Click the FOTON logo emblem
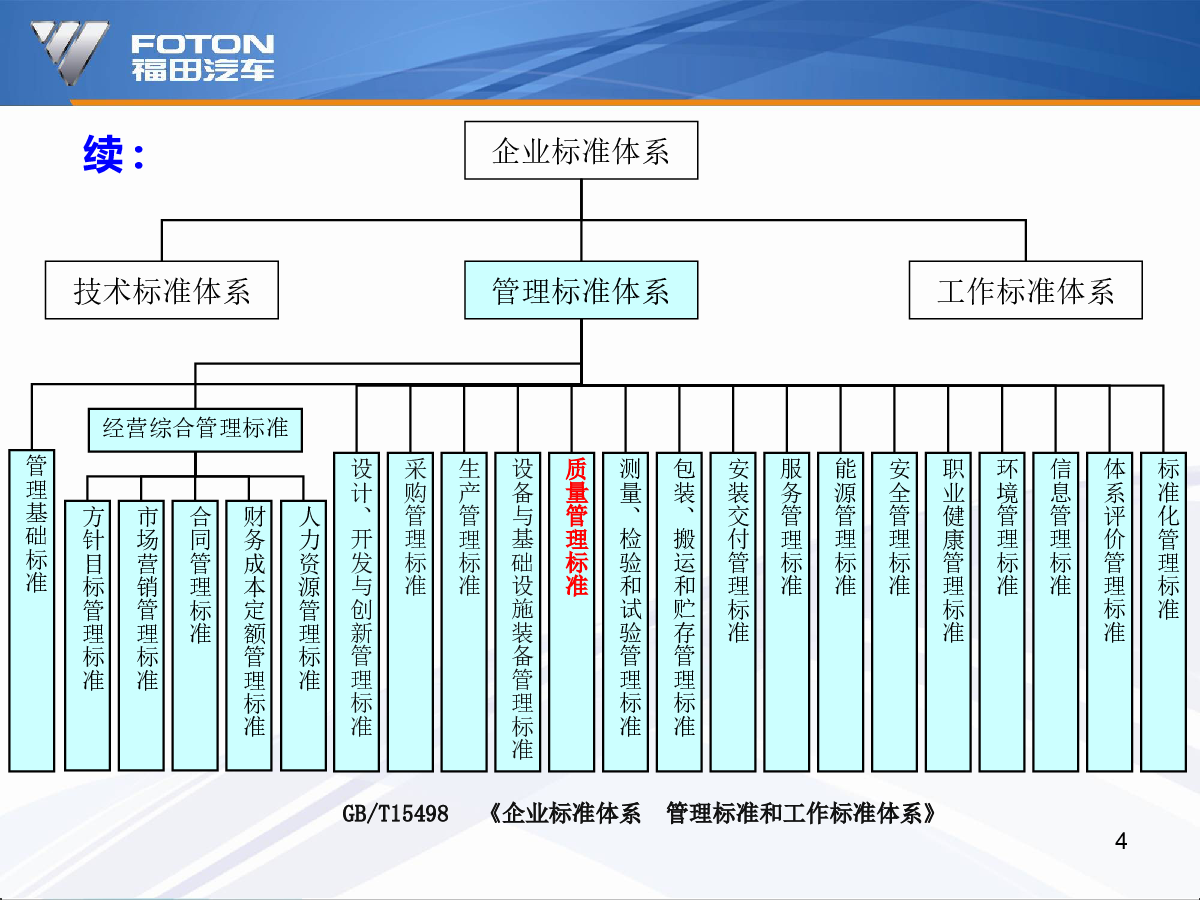 (x=68, y=52)
